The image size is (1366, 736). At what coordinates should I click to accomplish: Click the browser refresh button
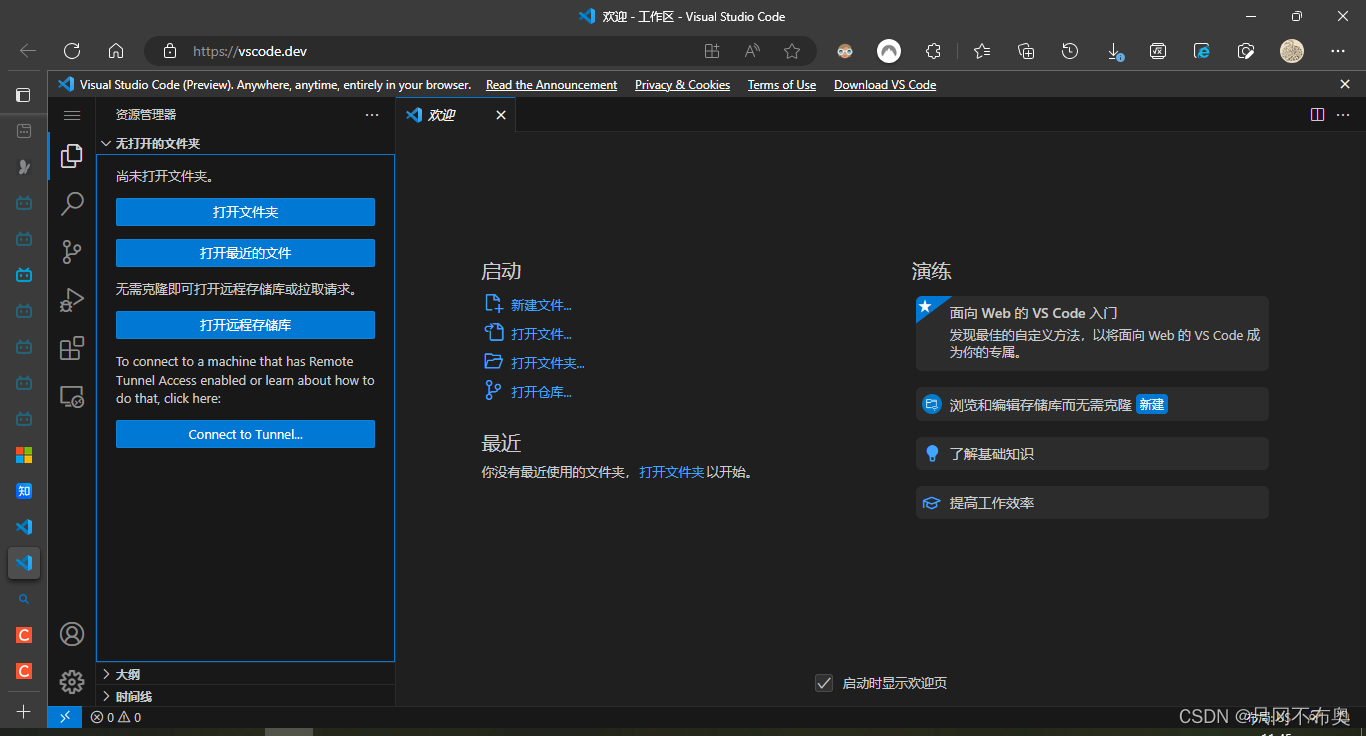72,51
